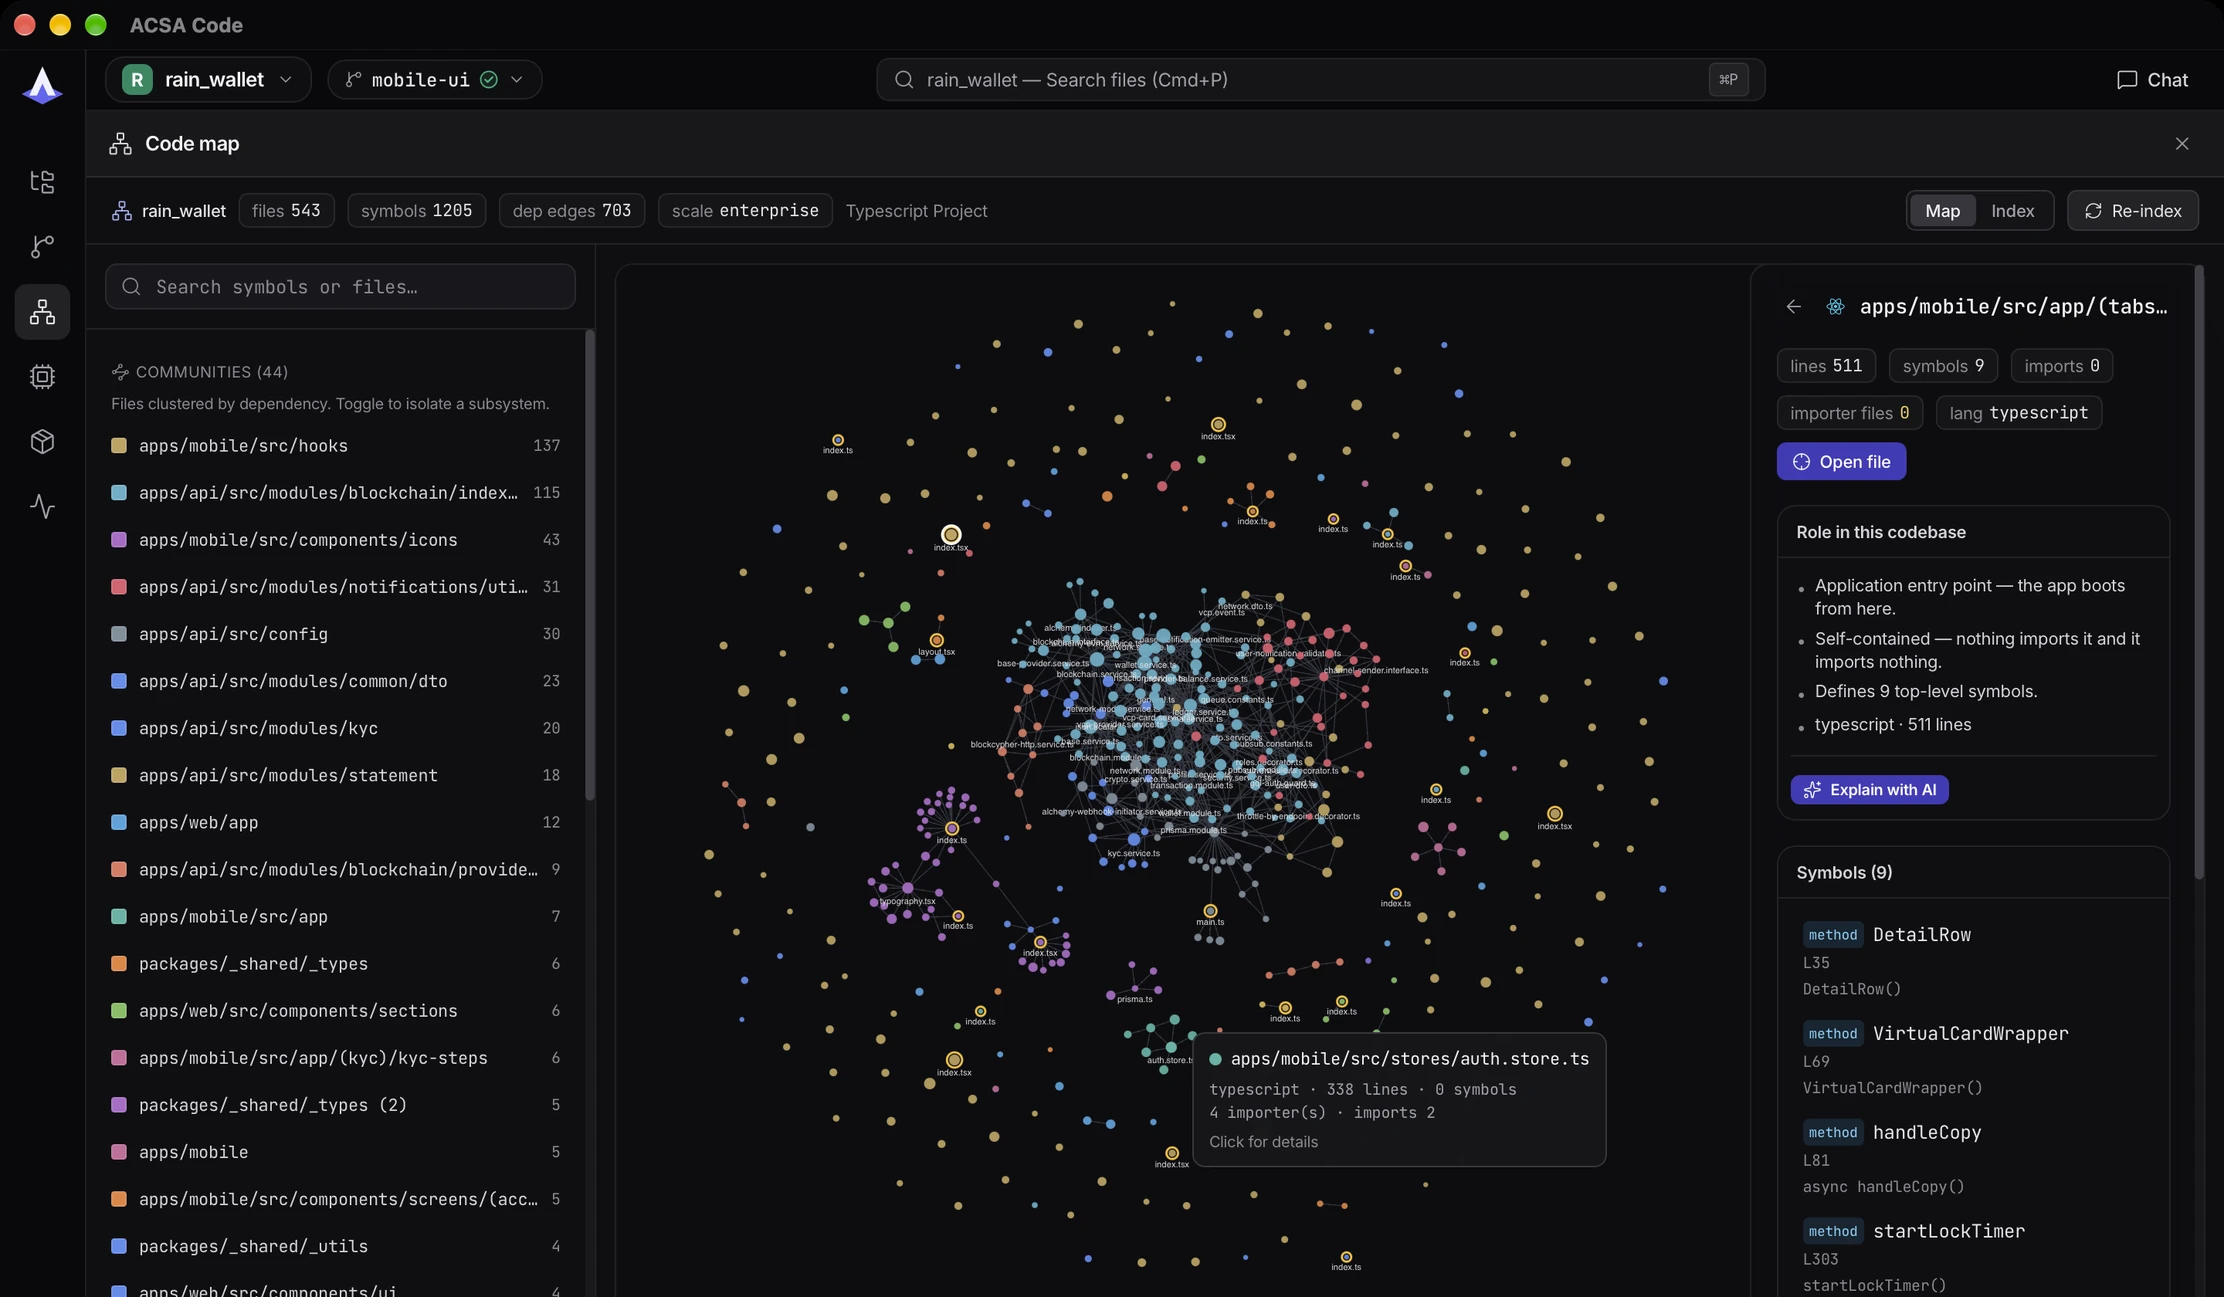Focus the Search symbols or files field
Image resolution: width=2224 pixels, height=1297 pixels.
[340, 287]
